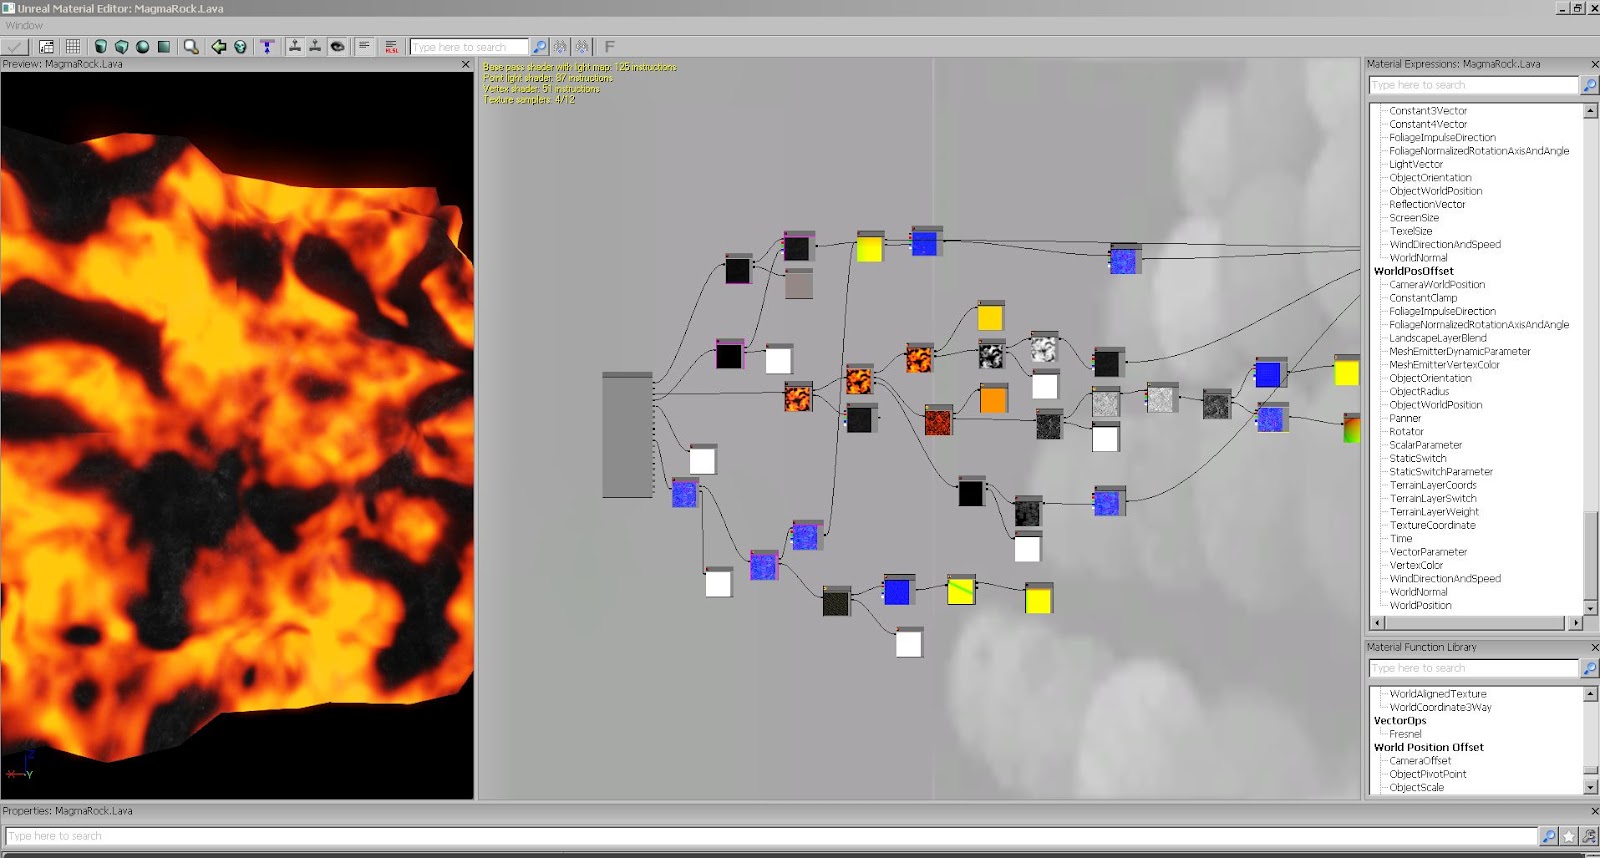Select the cylinder preview primitive

(100, 47)
